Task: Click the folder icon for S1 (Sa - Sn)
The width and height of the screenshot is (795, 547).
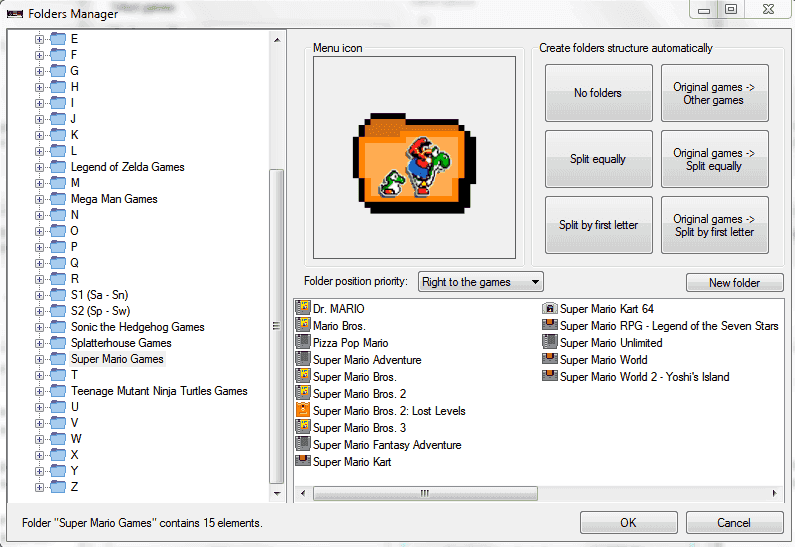Action: point(58,295)
